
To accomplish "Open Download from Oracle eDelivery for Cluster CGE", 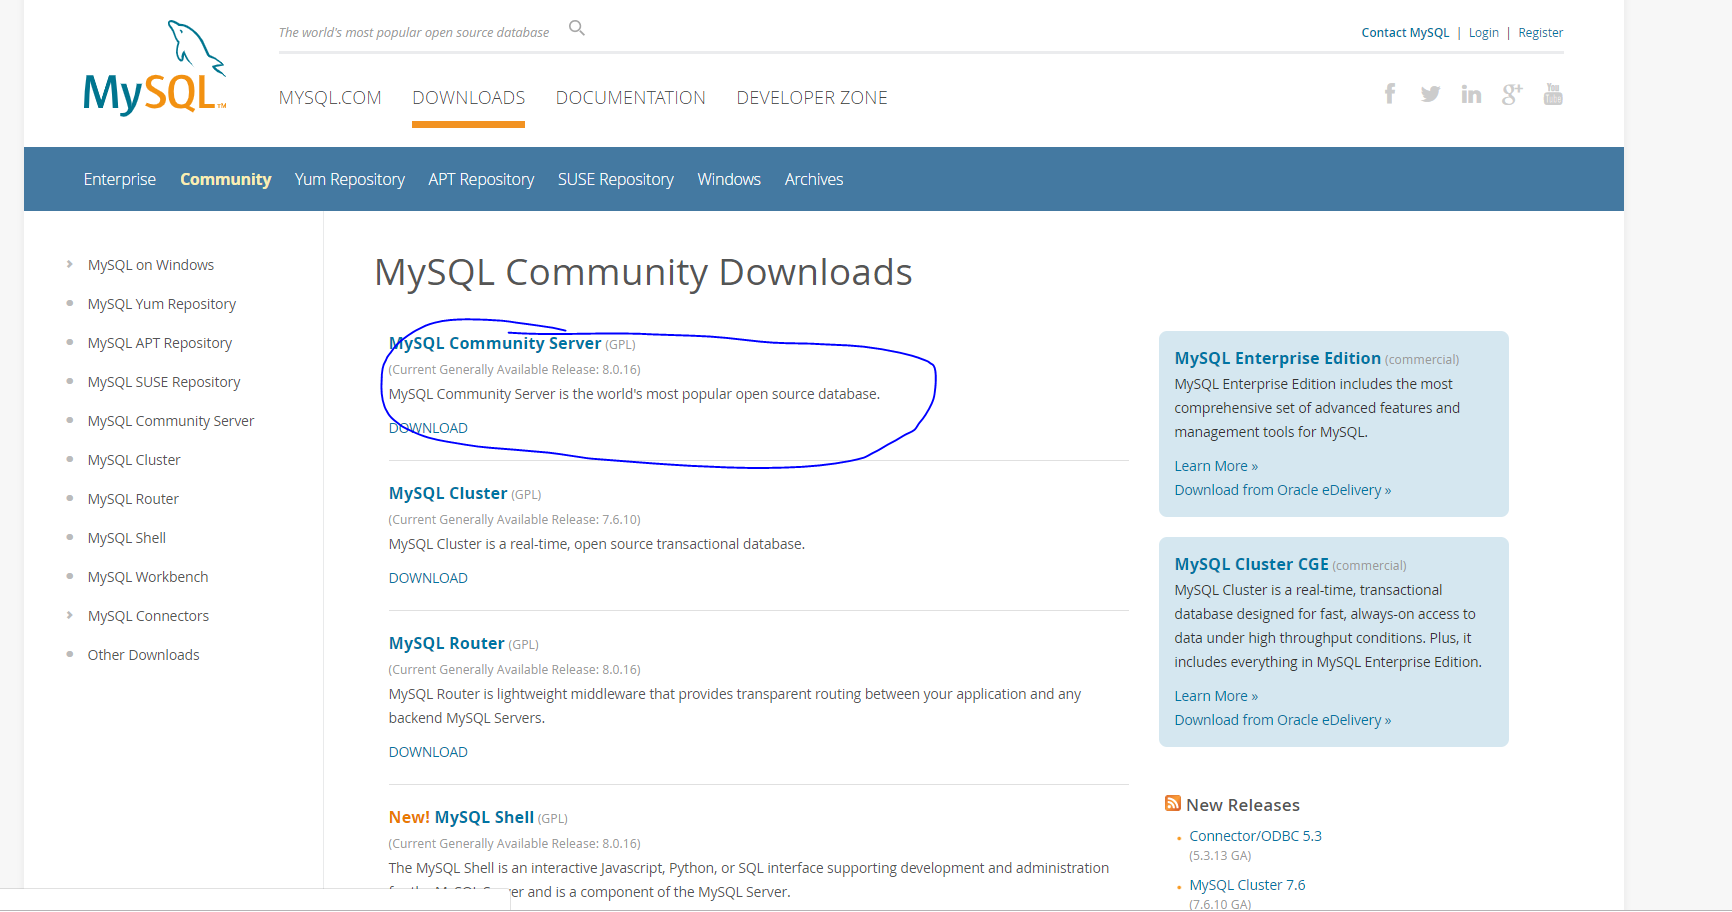I will (1282, 719).
